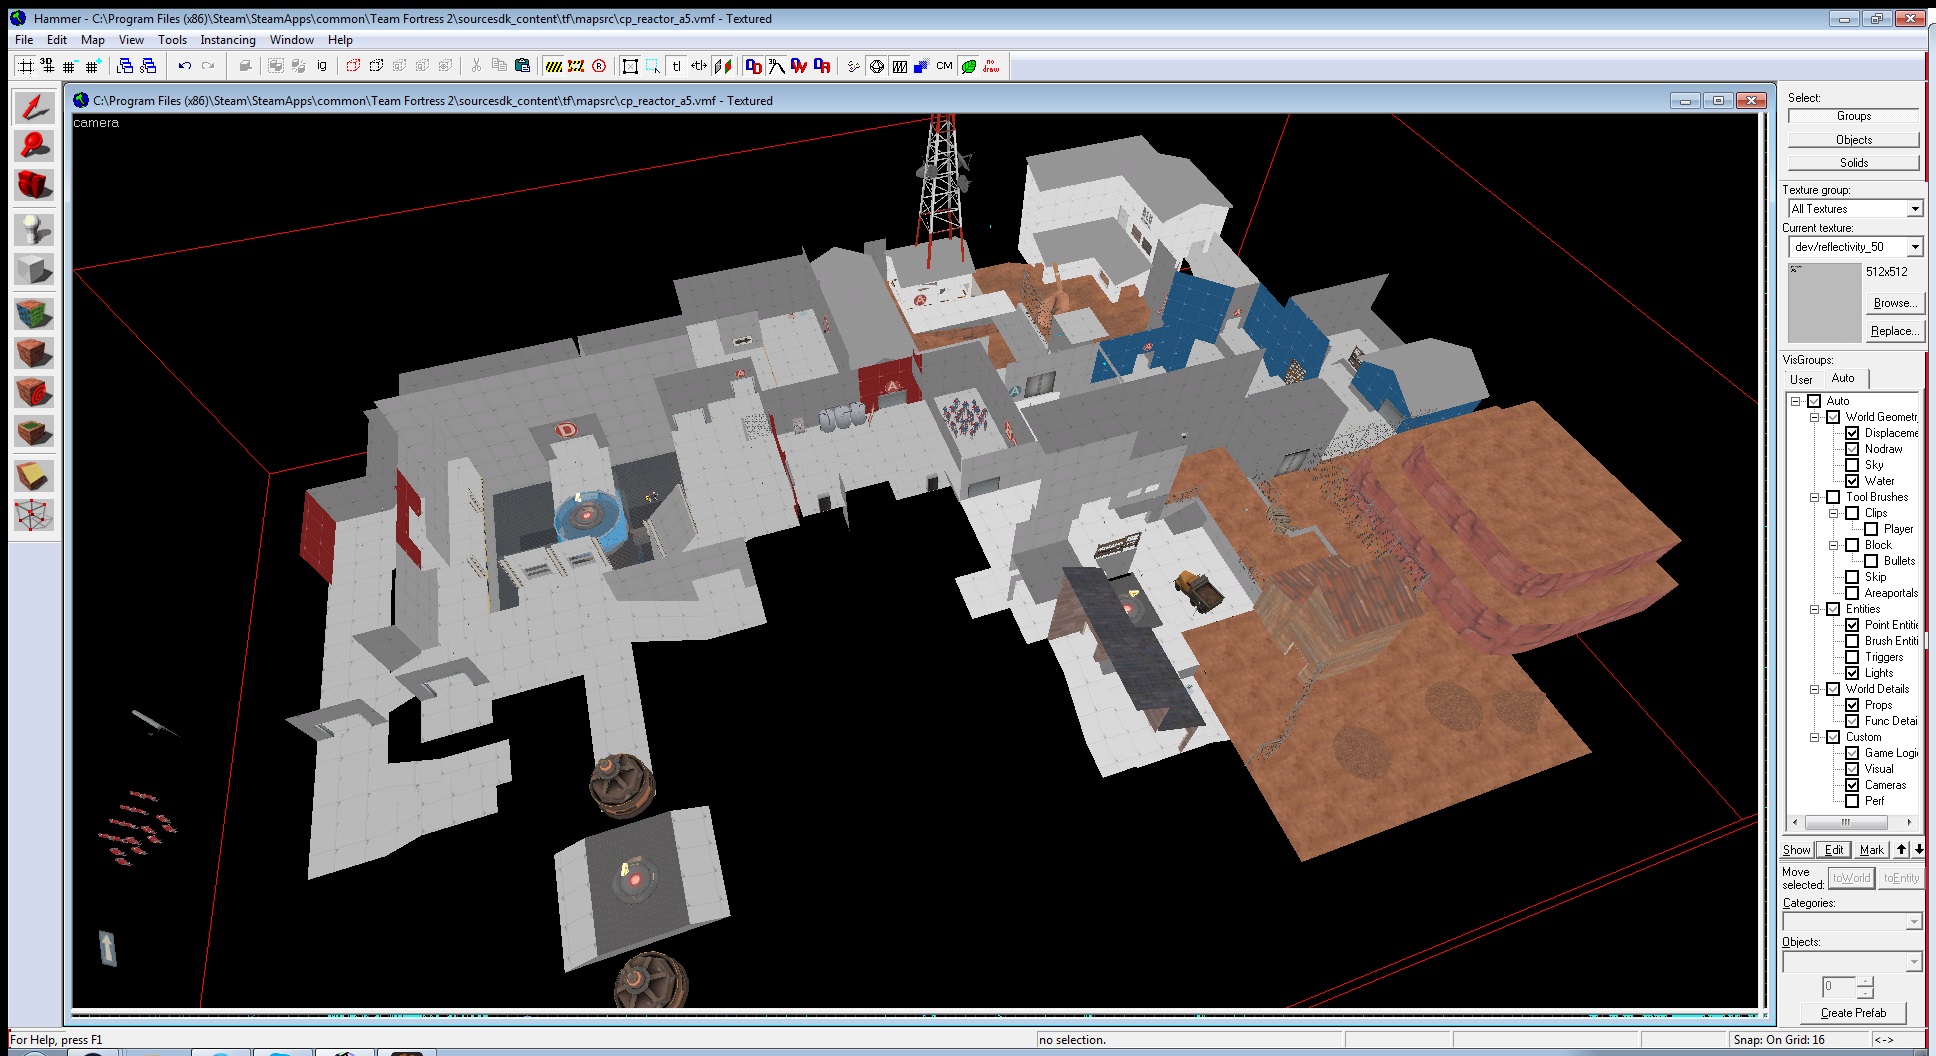Collapse the Tool Brushes tree node
1936x1056 pixels.
click(1814, 497)
